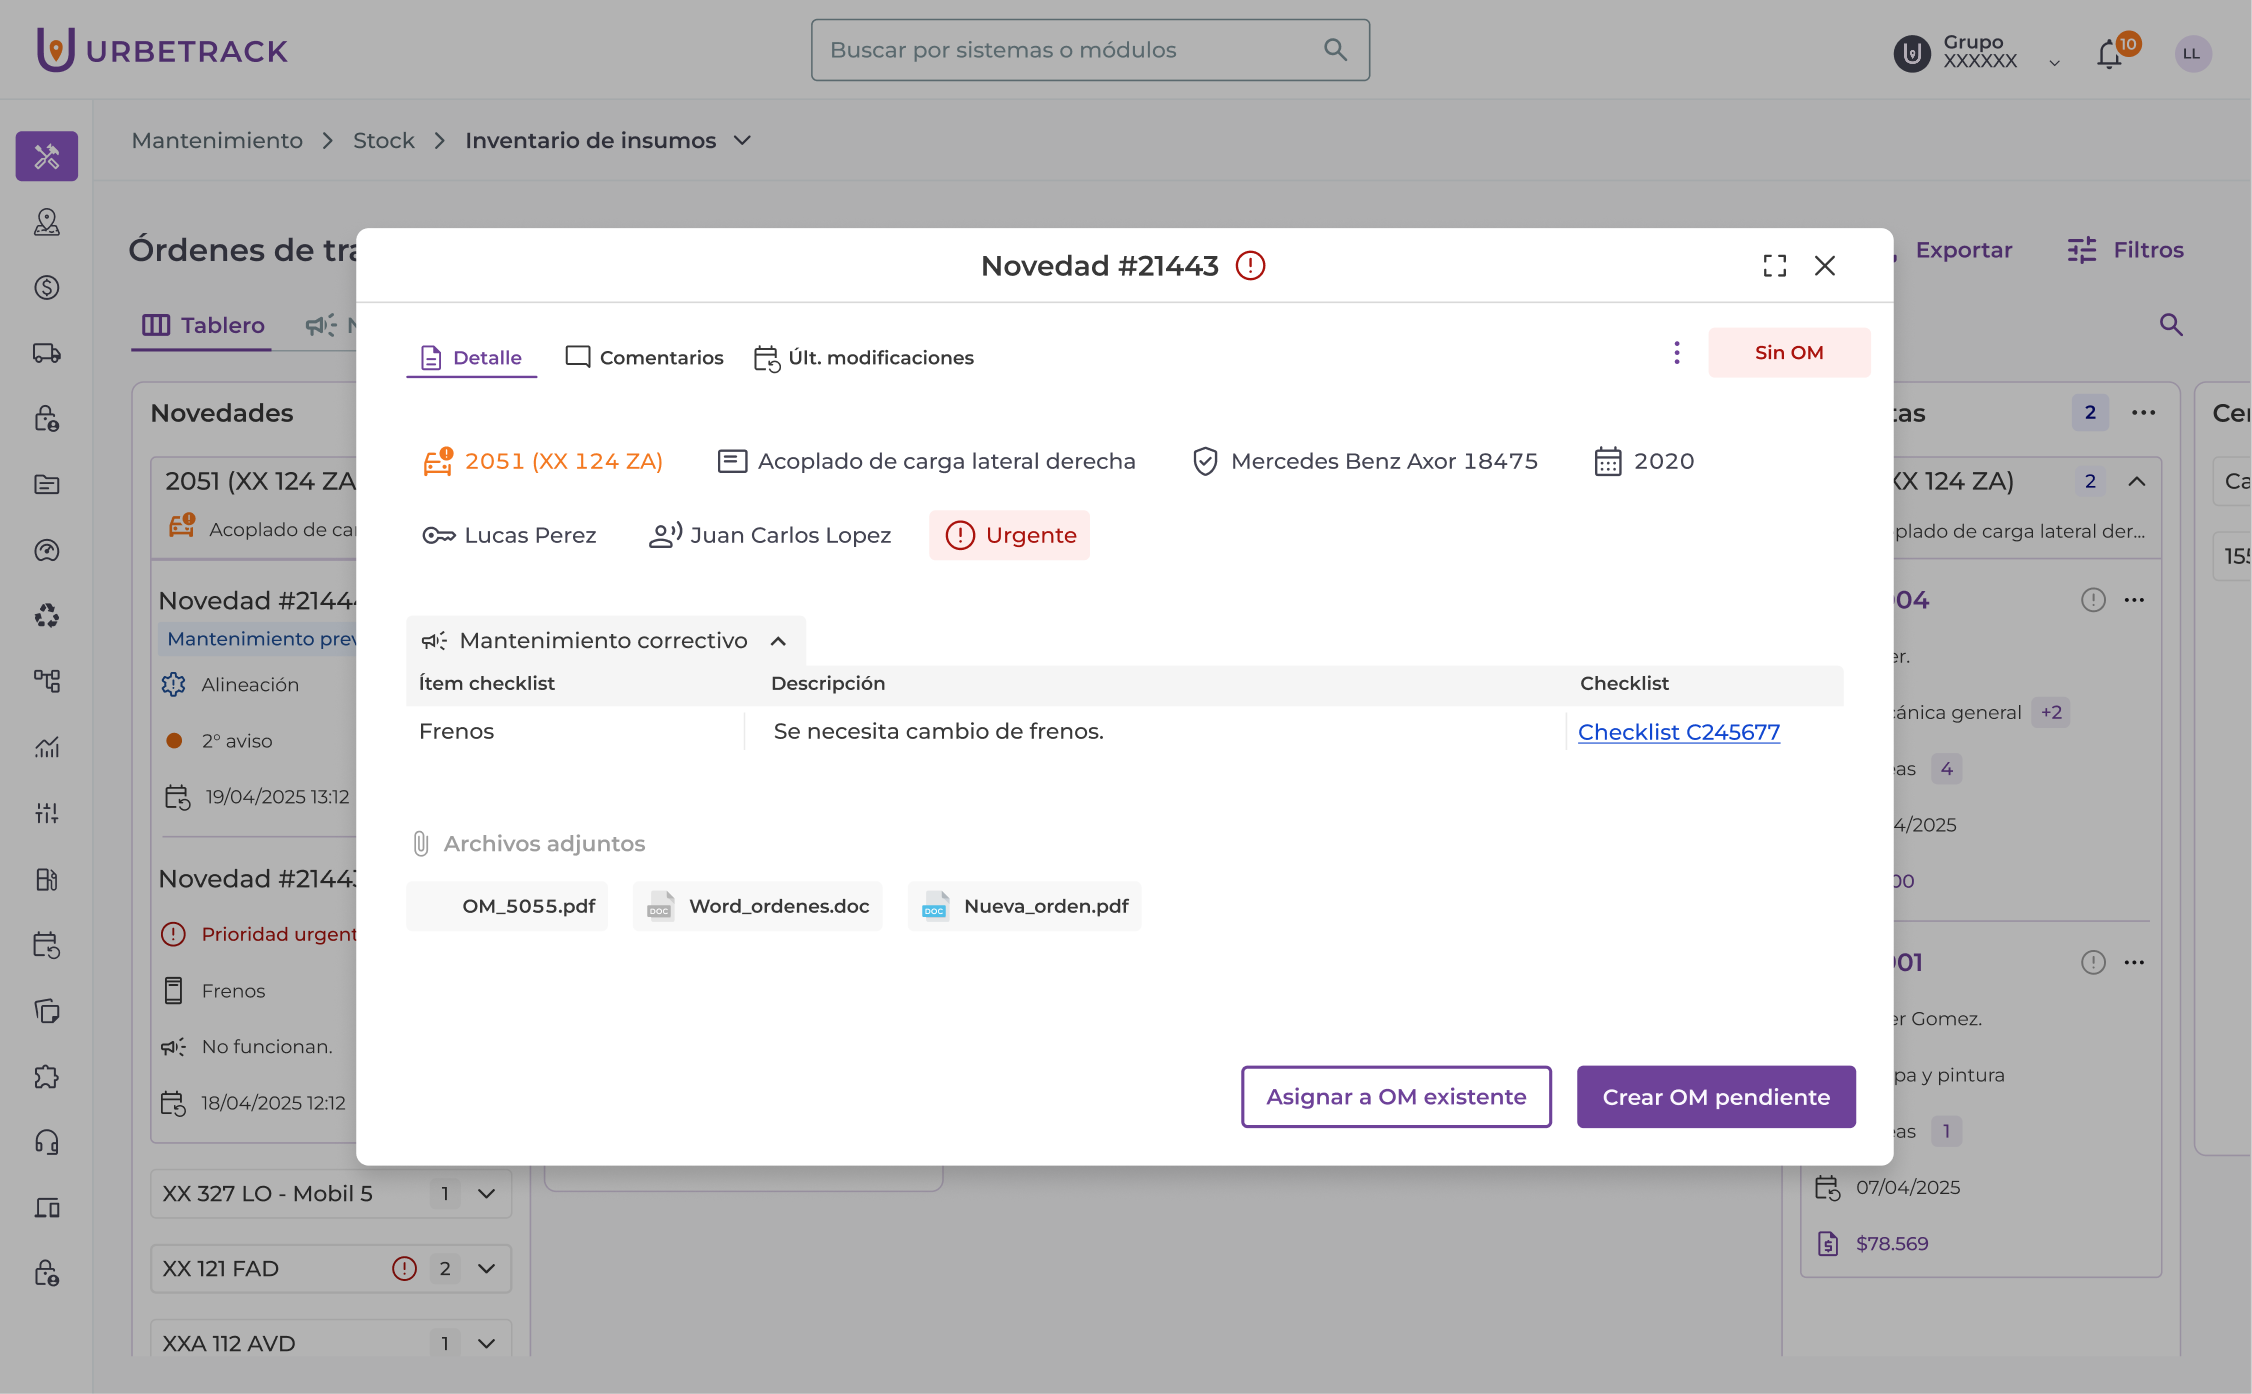The width and height of the screenshot is (2252, 1394).
Task: Open the Grupo XXXXXX dropdown
Action: coord(2054,62)
